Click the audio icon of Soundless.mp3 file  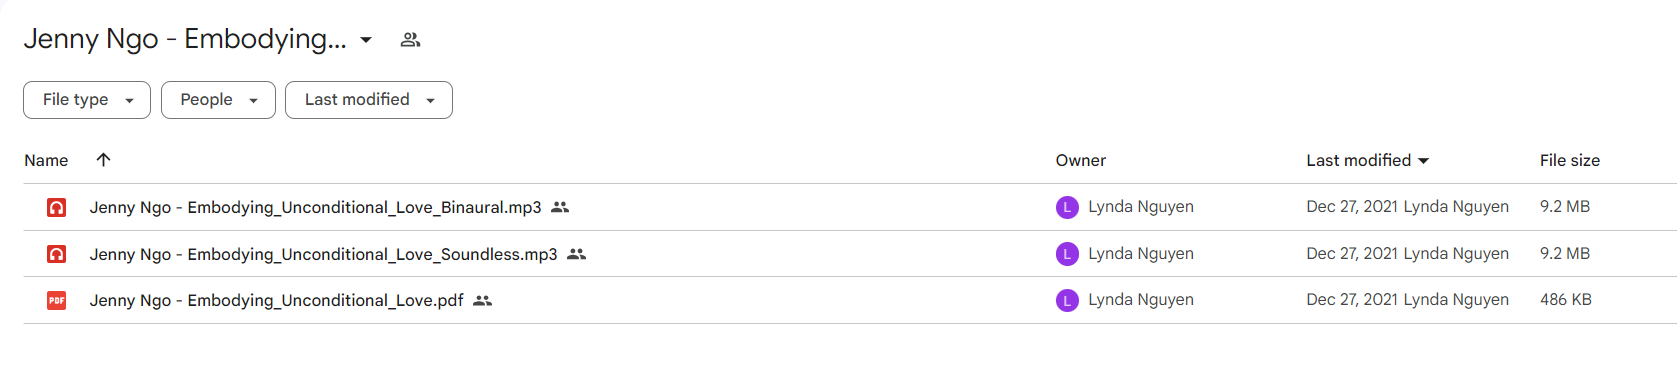tap(57, 254)
